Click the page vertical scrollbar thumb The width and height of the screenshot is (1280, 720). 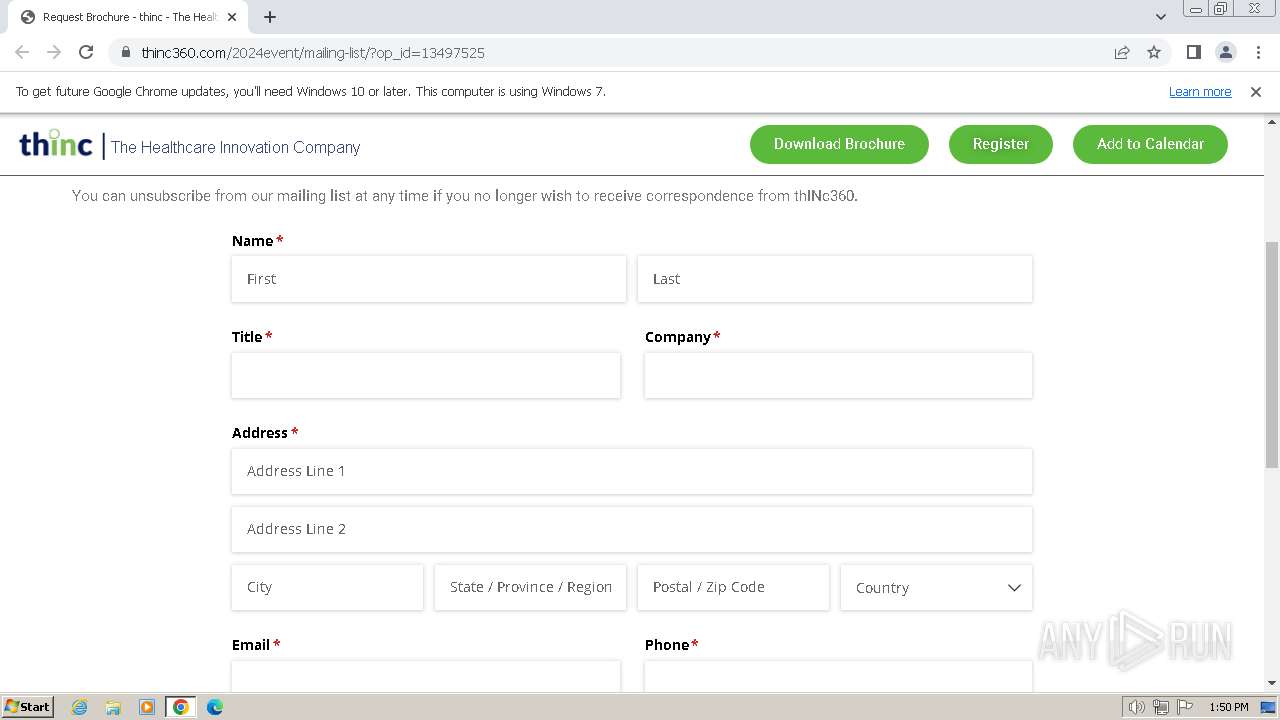pos(1271,354)
